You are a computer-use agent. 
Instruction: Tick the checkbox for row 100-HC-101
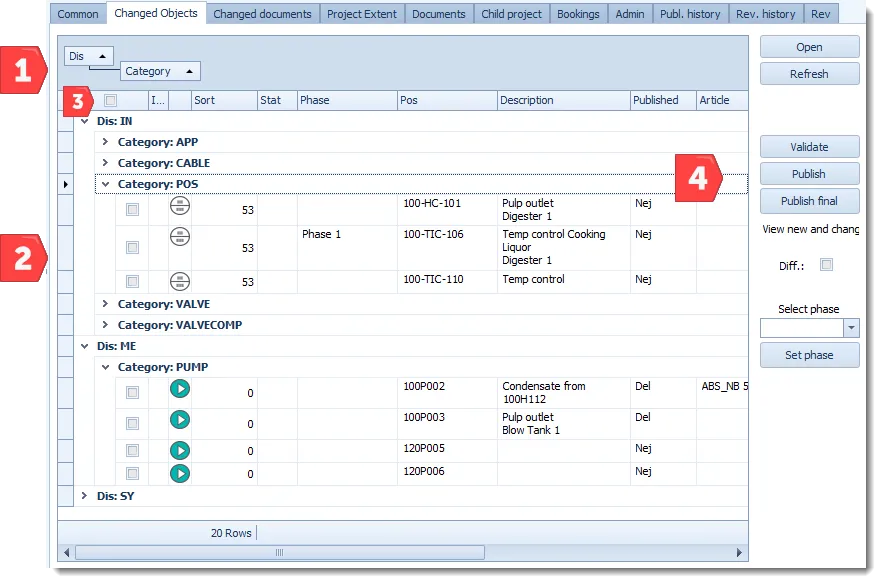click(x=133, y=209)
